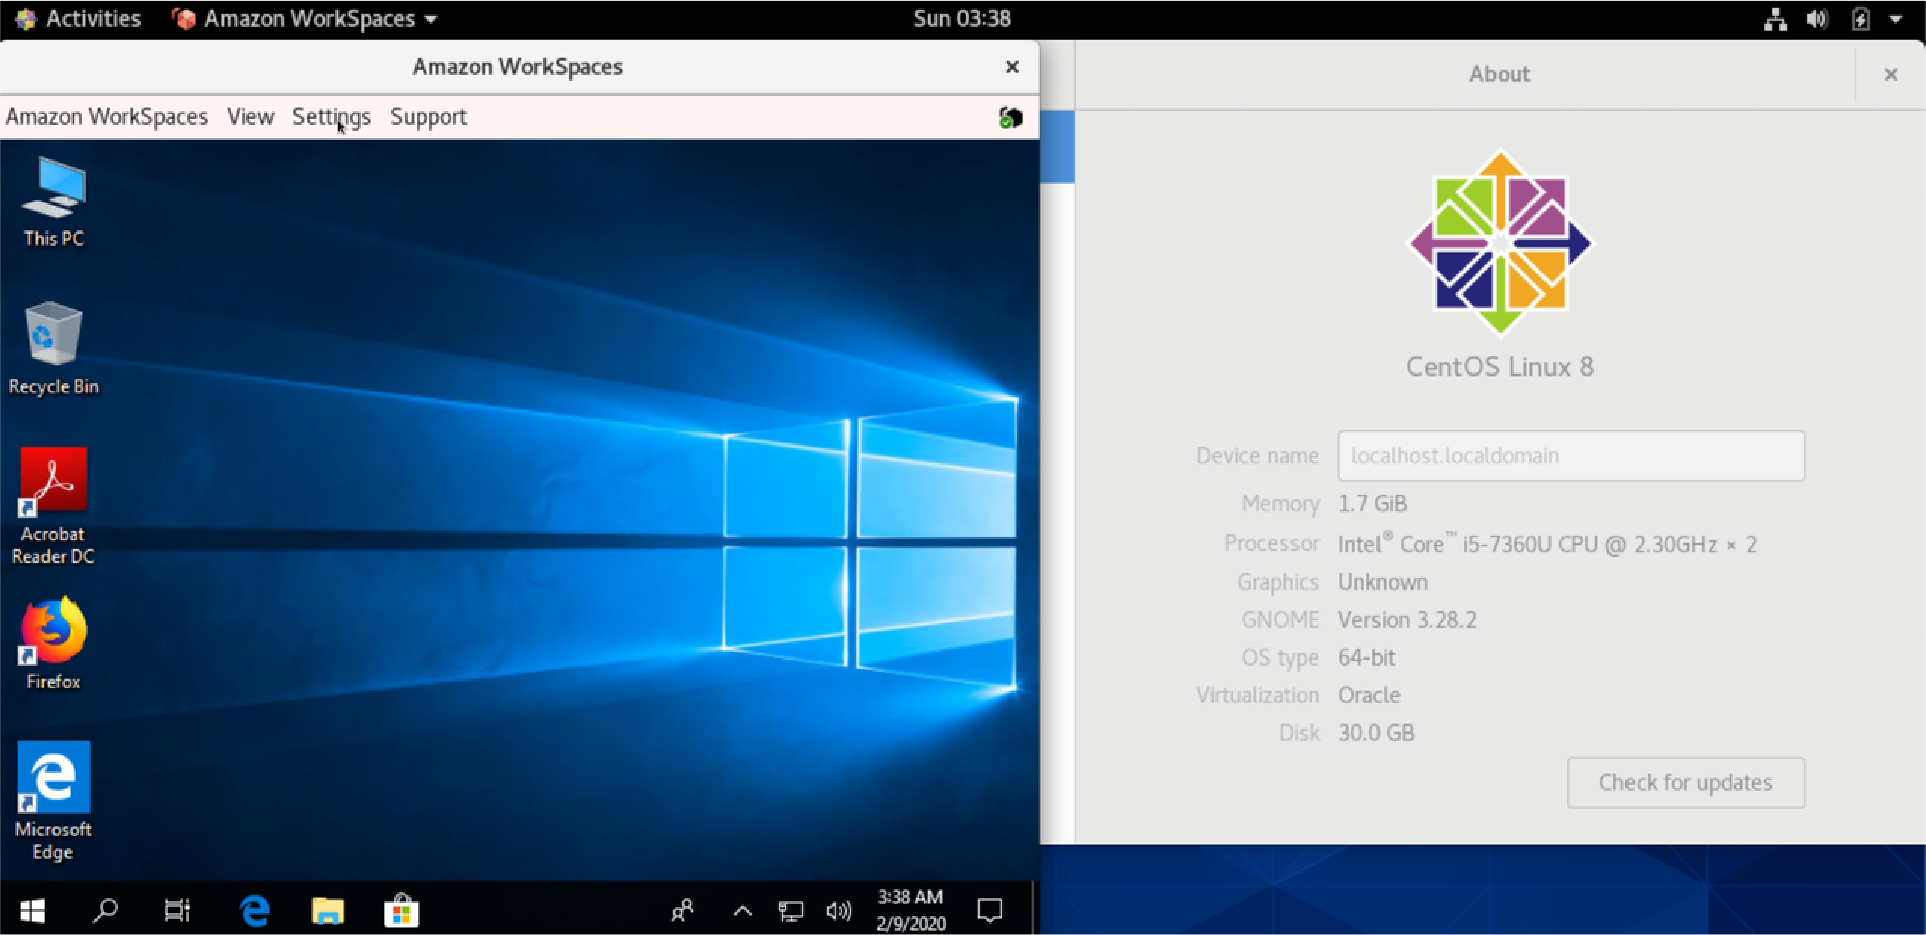Click Check for updates button
Screen dimensions: 1926x935
click(x=1685, y=782)
